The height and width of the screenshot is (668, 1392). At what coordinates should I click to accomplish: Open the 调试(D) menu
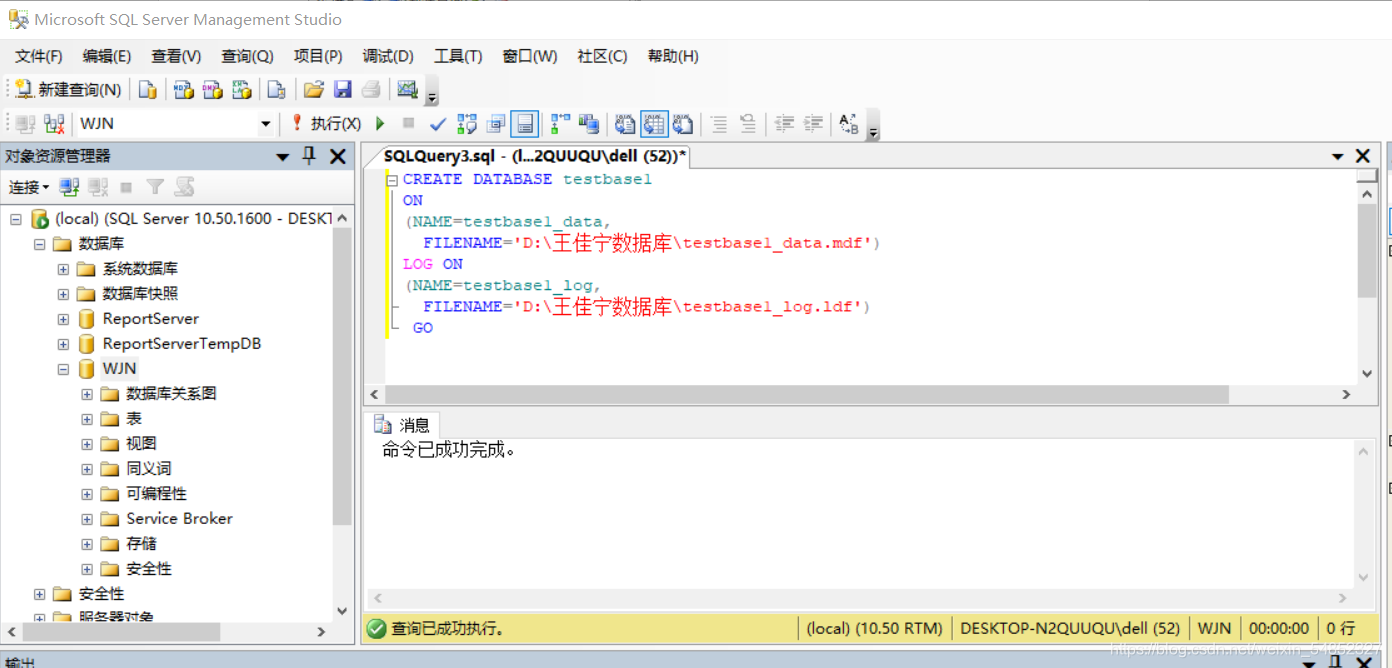(388, 56)
